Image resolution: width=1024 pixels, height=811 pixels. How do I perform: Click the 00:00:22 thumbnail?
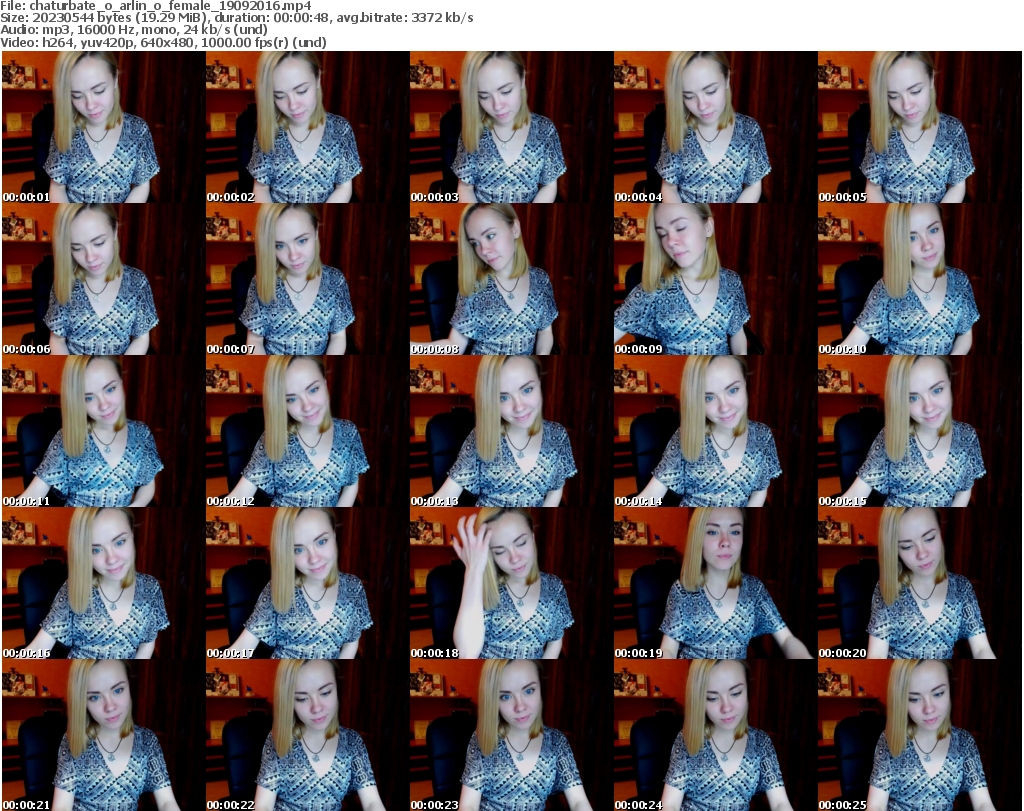point(308,735)
